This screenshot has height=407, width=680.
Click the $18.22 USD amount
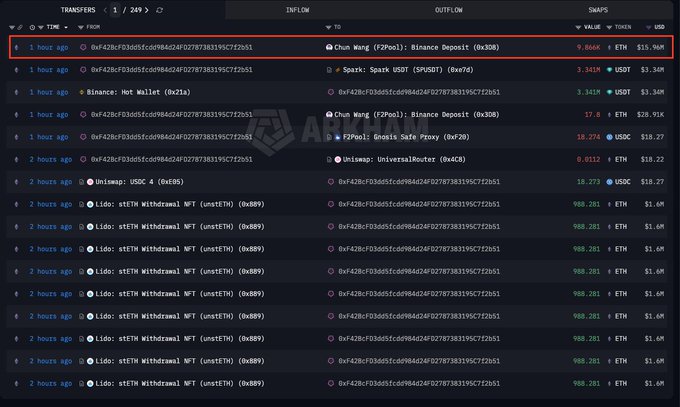tap(652, 160)
